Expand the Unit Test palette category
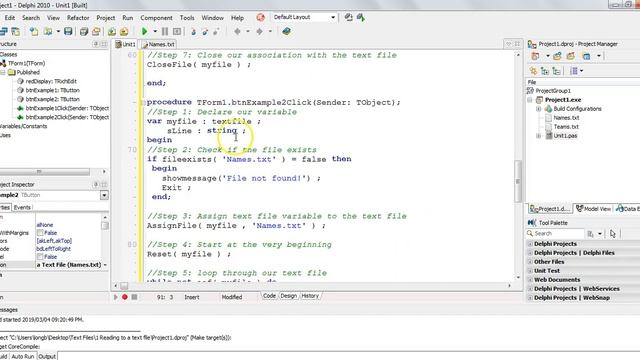This screenshot has width=640, height=360. [530, 271]
